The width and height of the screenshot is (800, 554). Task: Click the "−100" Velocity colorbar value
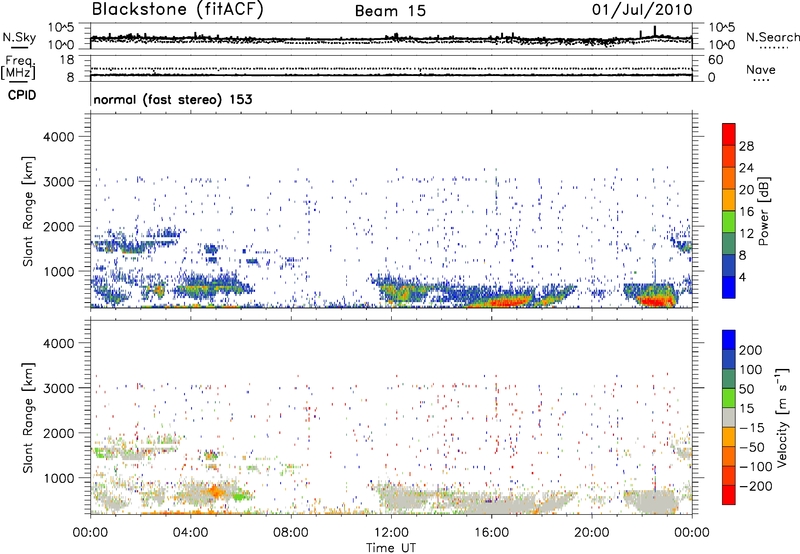pos(755,467)
